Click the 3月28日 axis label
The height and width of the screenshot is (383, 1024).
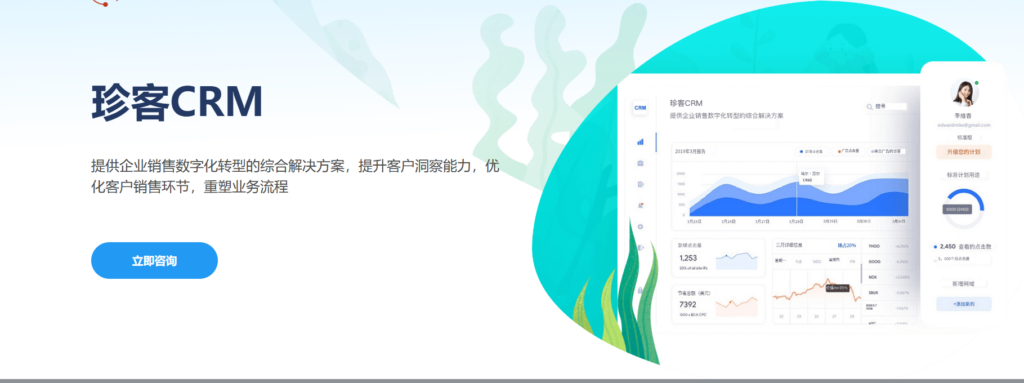point(796,222)
